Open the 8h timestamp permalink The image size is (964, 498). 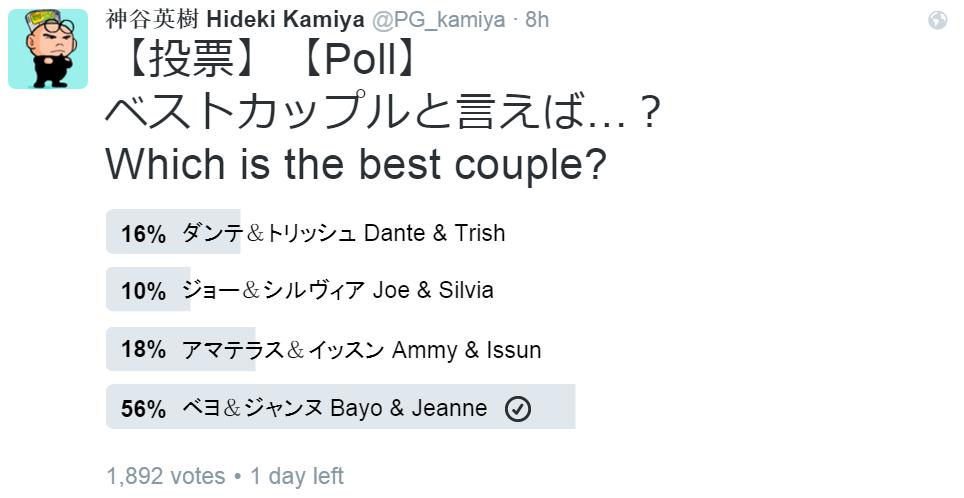click(537, 20)
